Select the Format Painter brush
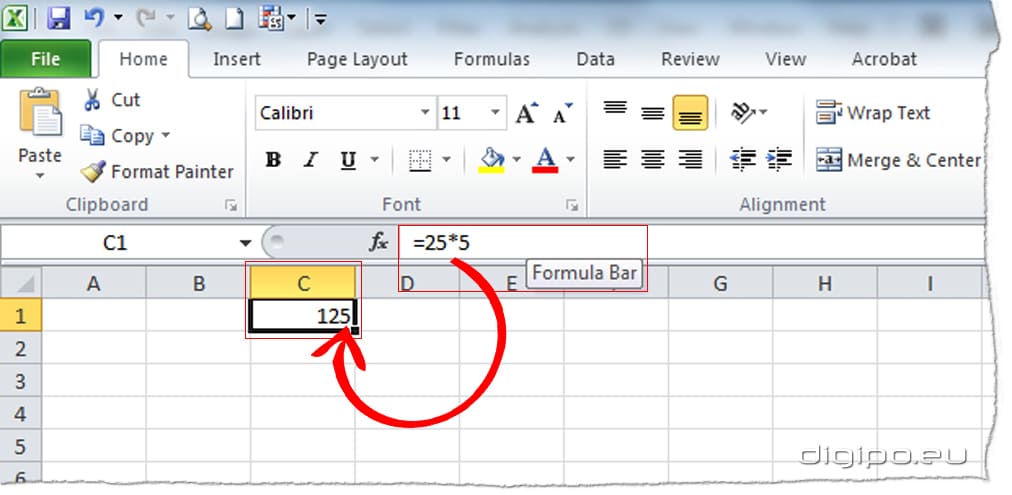The width and height of the screenshot is (1012, 495). 93,172
